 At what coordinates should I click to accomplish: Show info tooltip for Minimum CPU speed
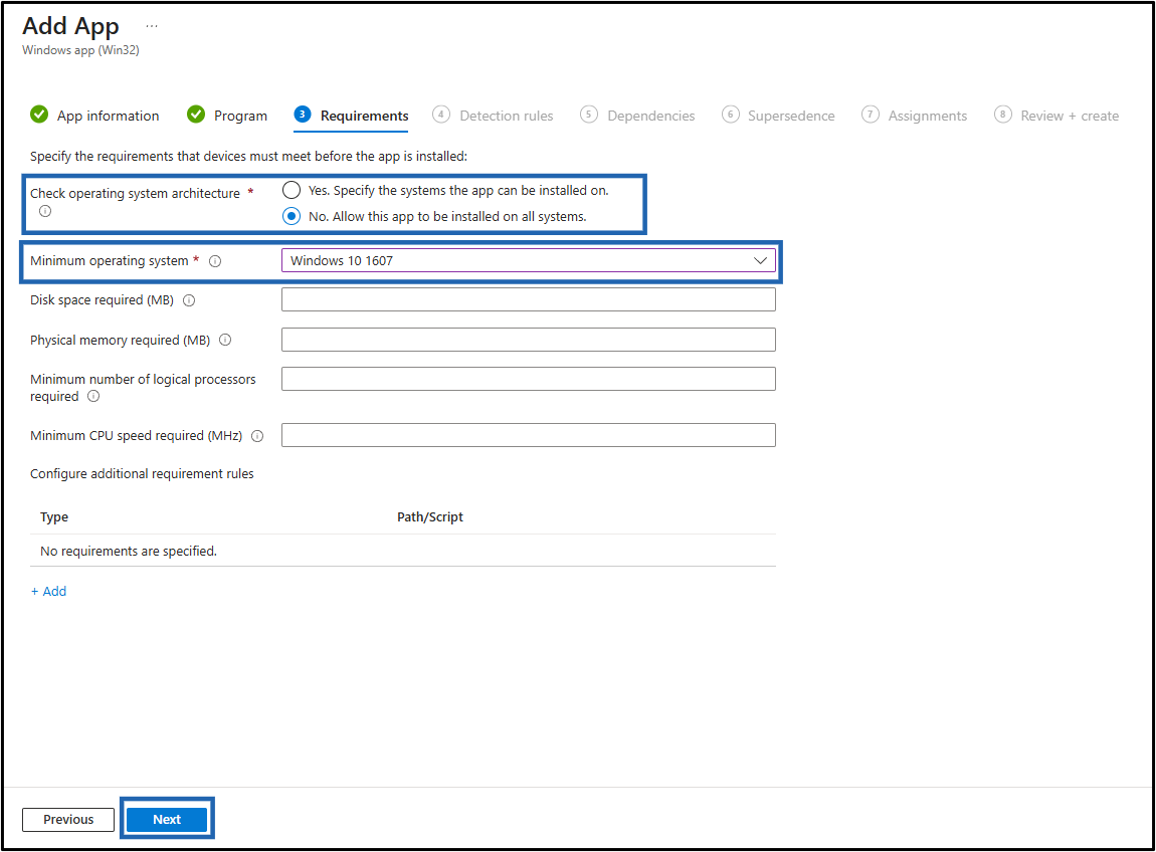(257, 436)
